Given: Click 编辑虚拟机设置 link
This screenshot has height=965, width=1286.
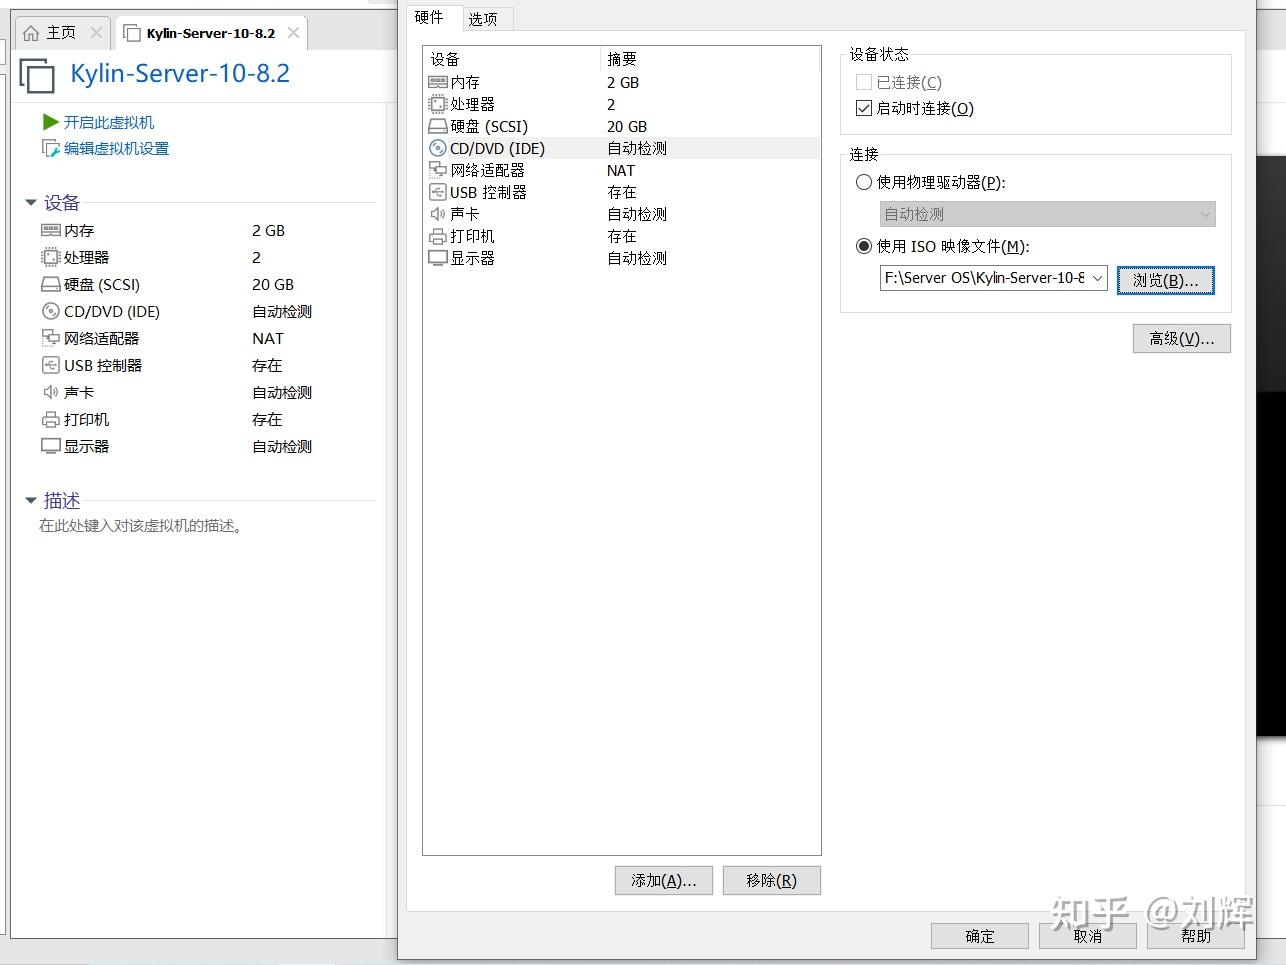Looking at the screenshot, I should [x=116, y=148].
